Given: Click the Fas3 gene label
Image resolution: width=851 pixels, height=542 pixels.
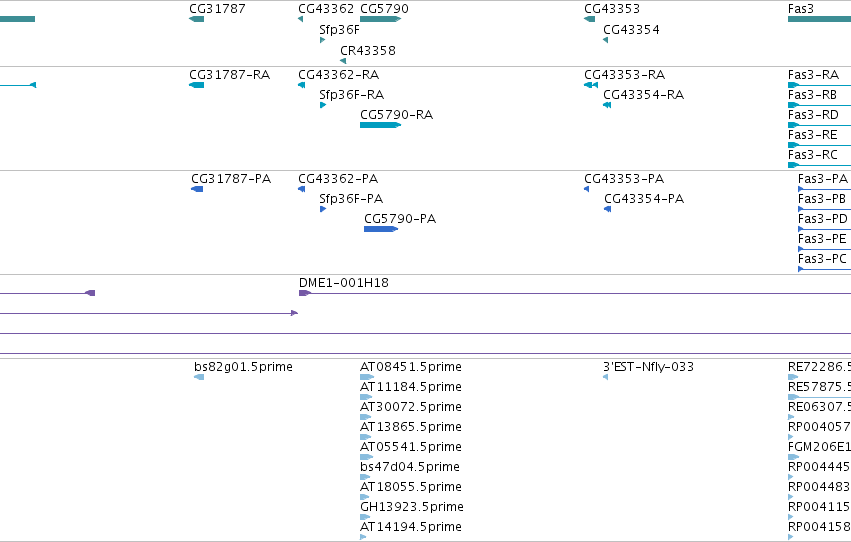Looking at the screenshot, I should 801,9.
